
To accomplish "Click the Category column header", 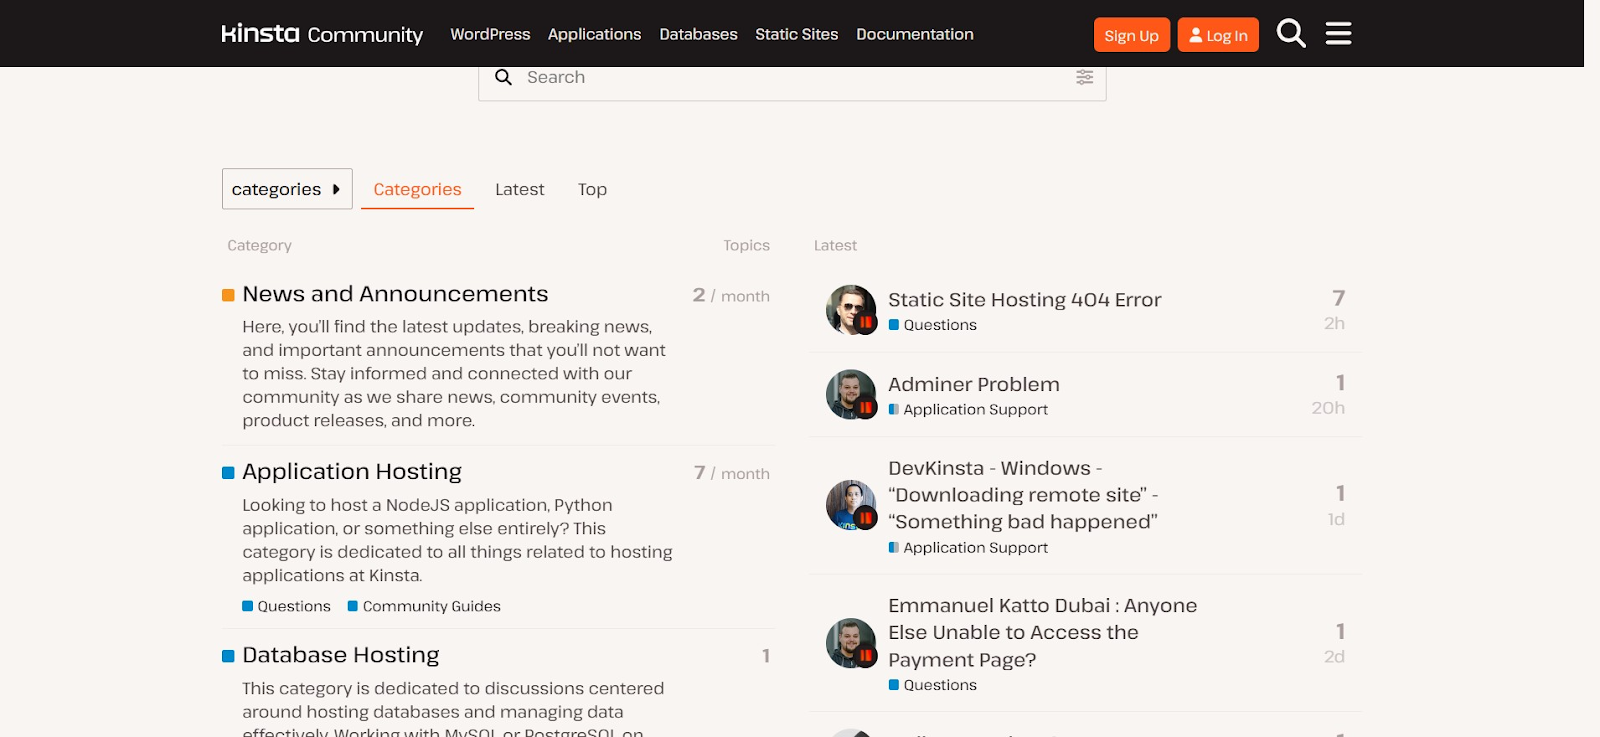I will point(259,245).
